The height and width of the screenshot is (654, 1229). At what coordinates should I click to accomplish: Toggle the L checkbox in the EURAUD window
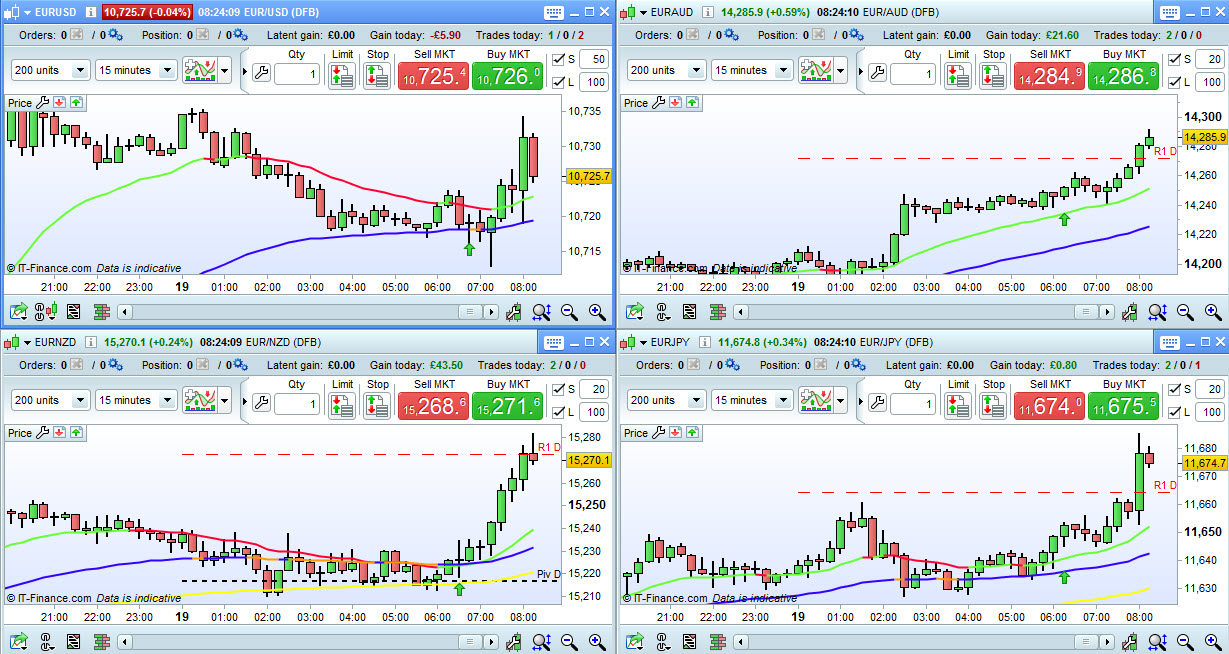(x=1174, y=83)
